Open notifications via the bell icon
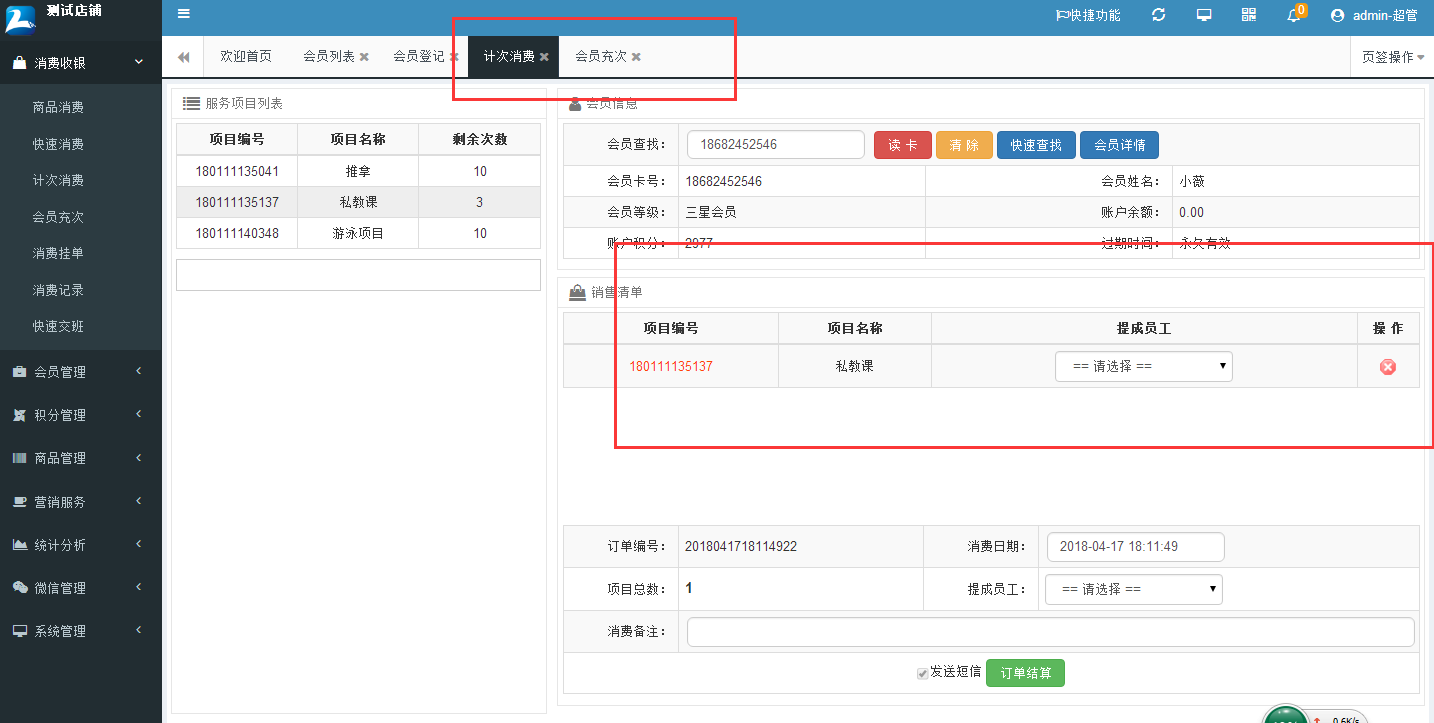The width and height of the screenshot is (1434, 723). (1293, 15)
